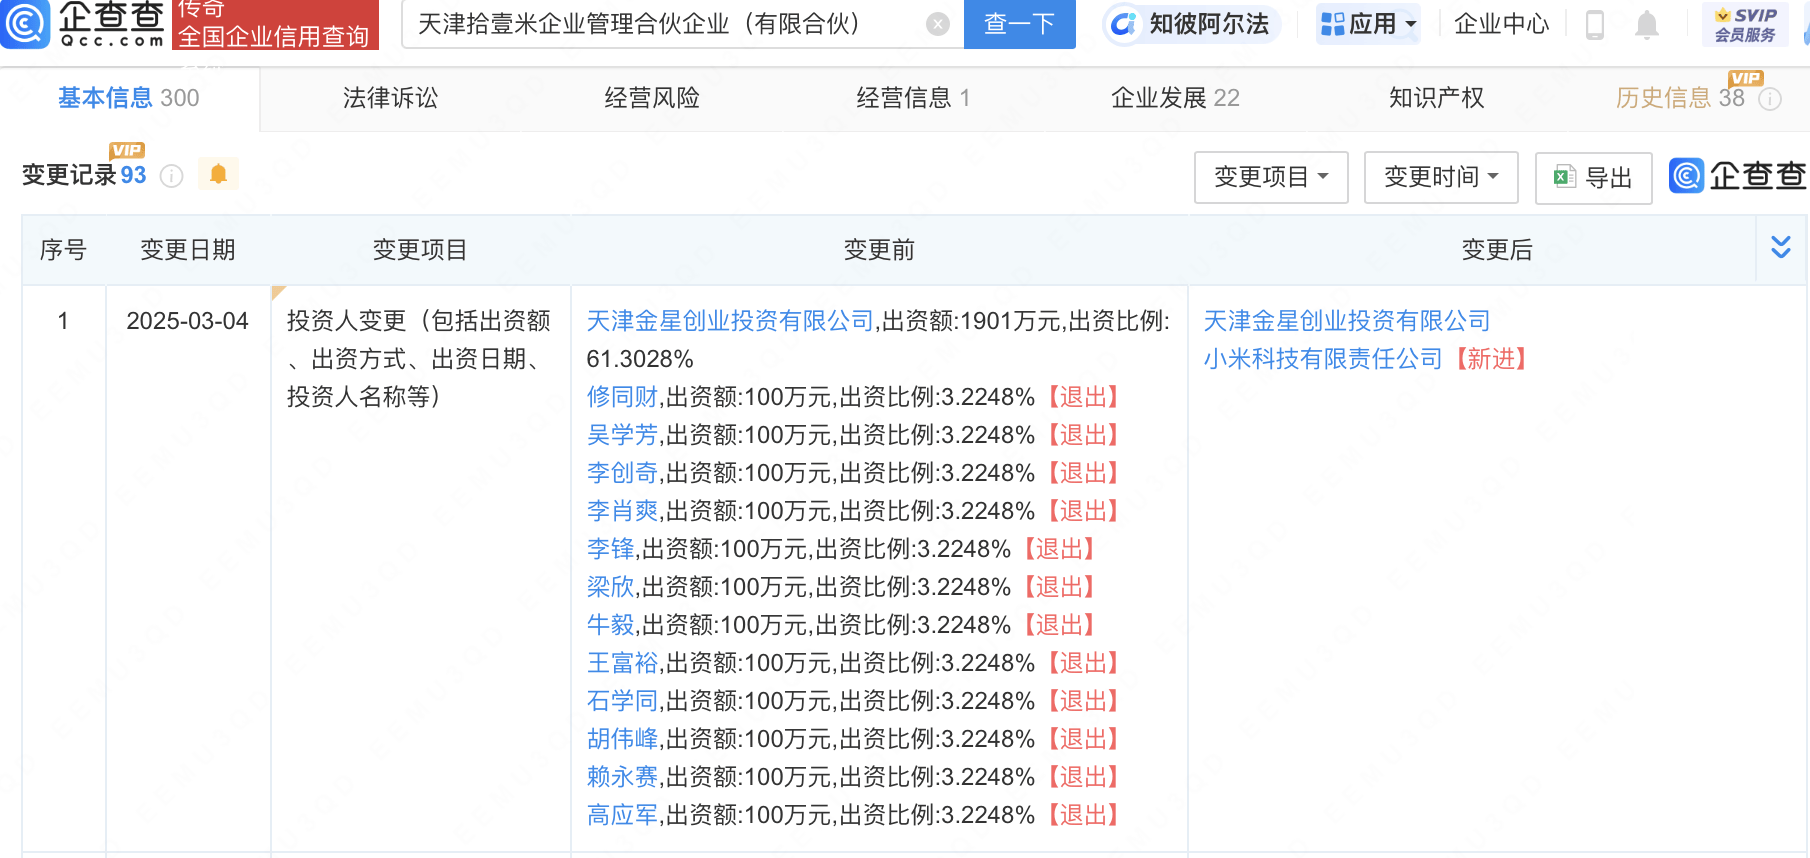Image resolution: width=1810 pixels, height=858 pixels.
Task: Click the 变更后 column header
Action: [1497, 250]
